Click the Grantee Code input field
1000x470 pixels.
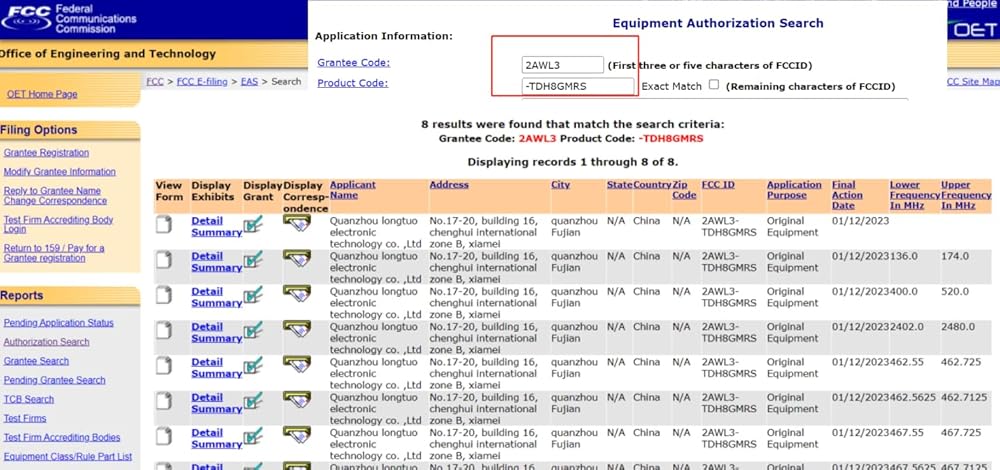tap(563, 65)
